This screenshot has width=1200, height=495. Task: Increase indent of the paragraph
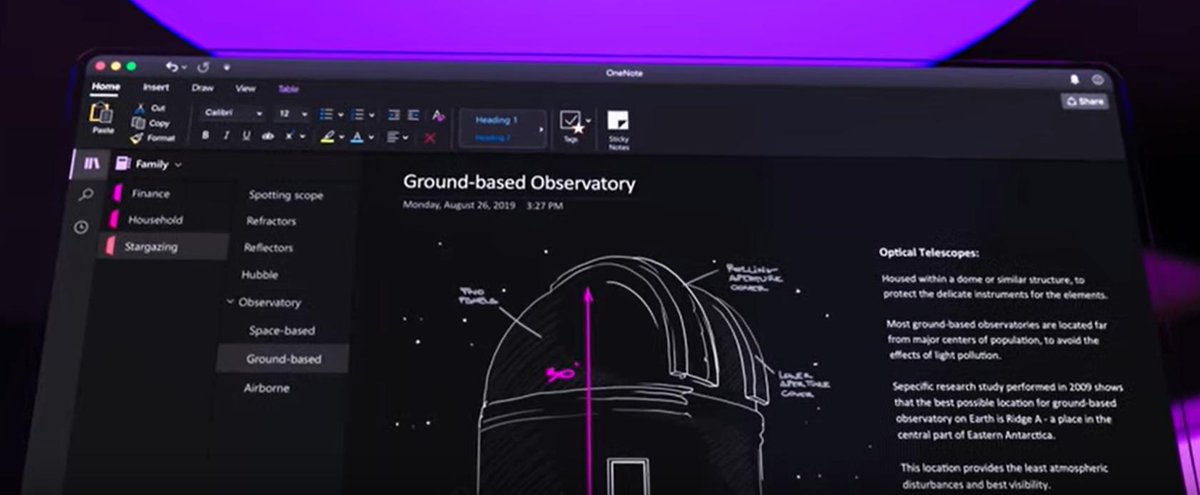pos(414,114)
